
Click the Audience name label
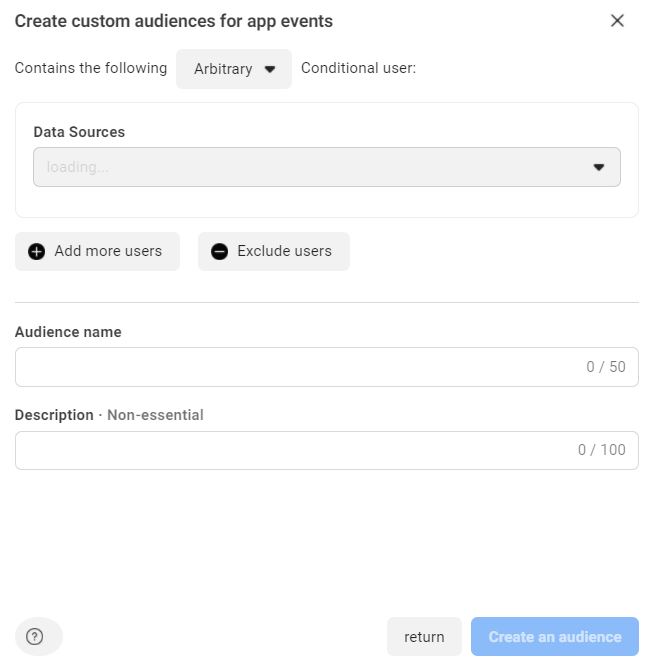point(68,332)
